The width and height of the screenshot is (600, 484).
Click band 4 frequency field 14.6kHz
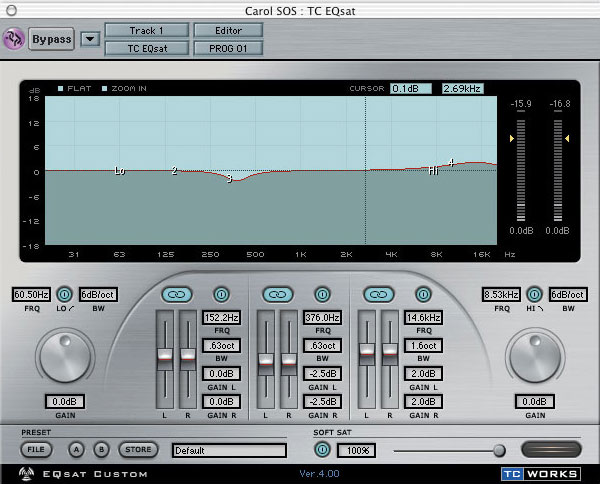tap(423, 318)
